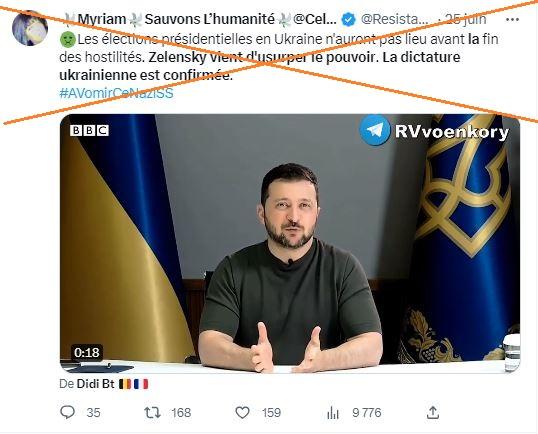
Task: Click the 9 776 views count
Action: pyautogui.click(x=367, y=412)
